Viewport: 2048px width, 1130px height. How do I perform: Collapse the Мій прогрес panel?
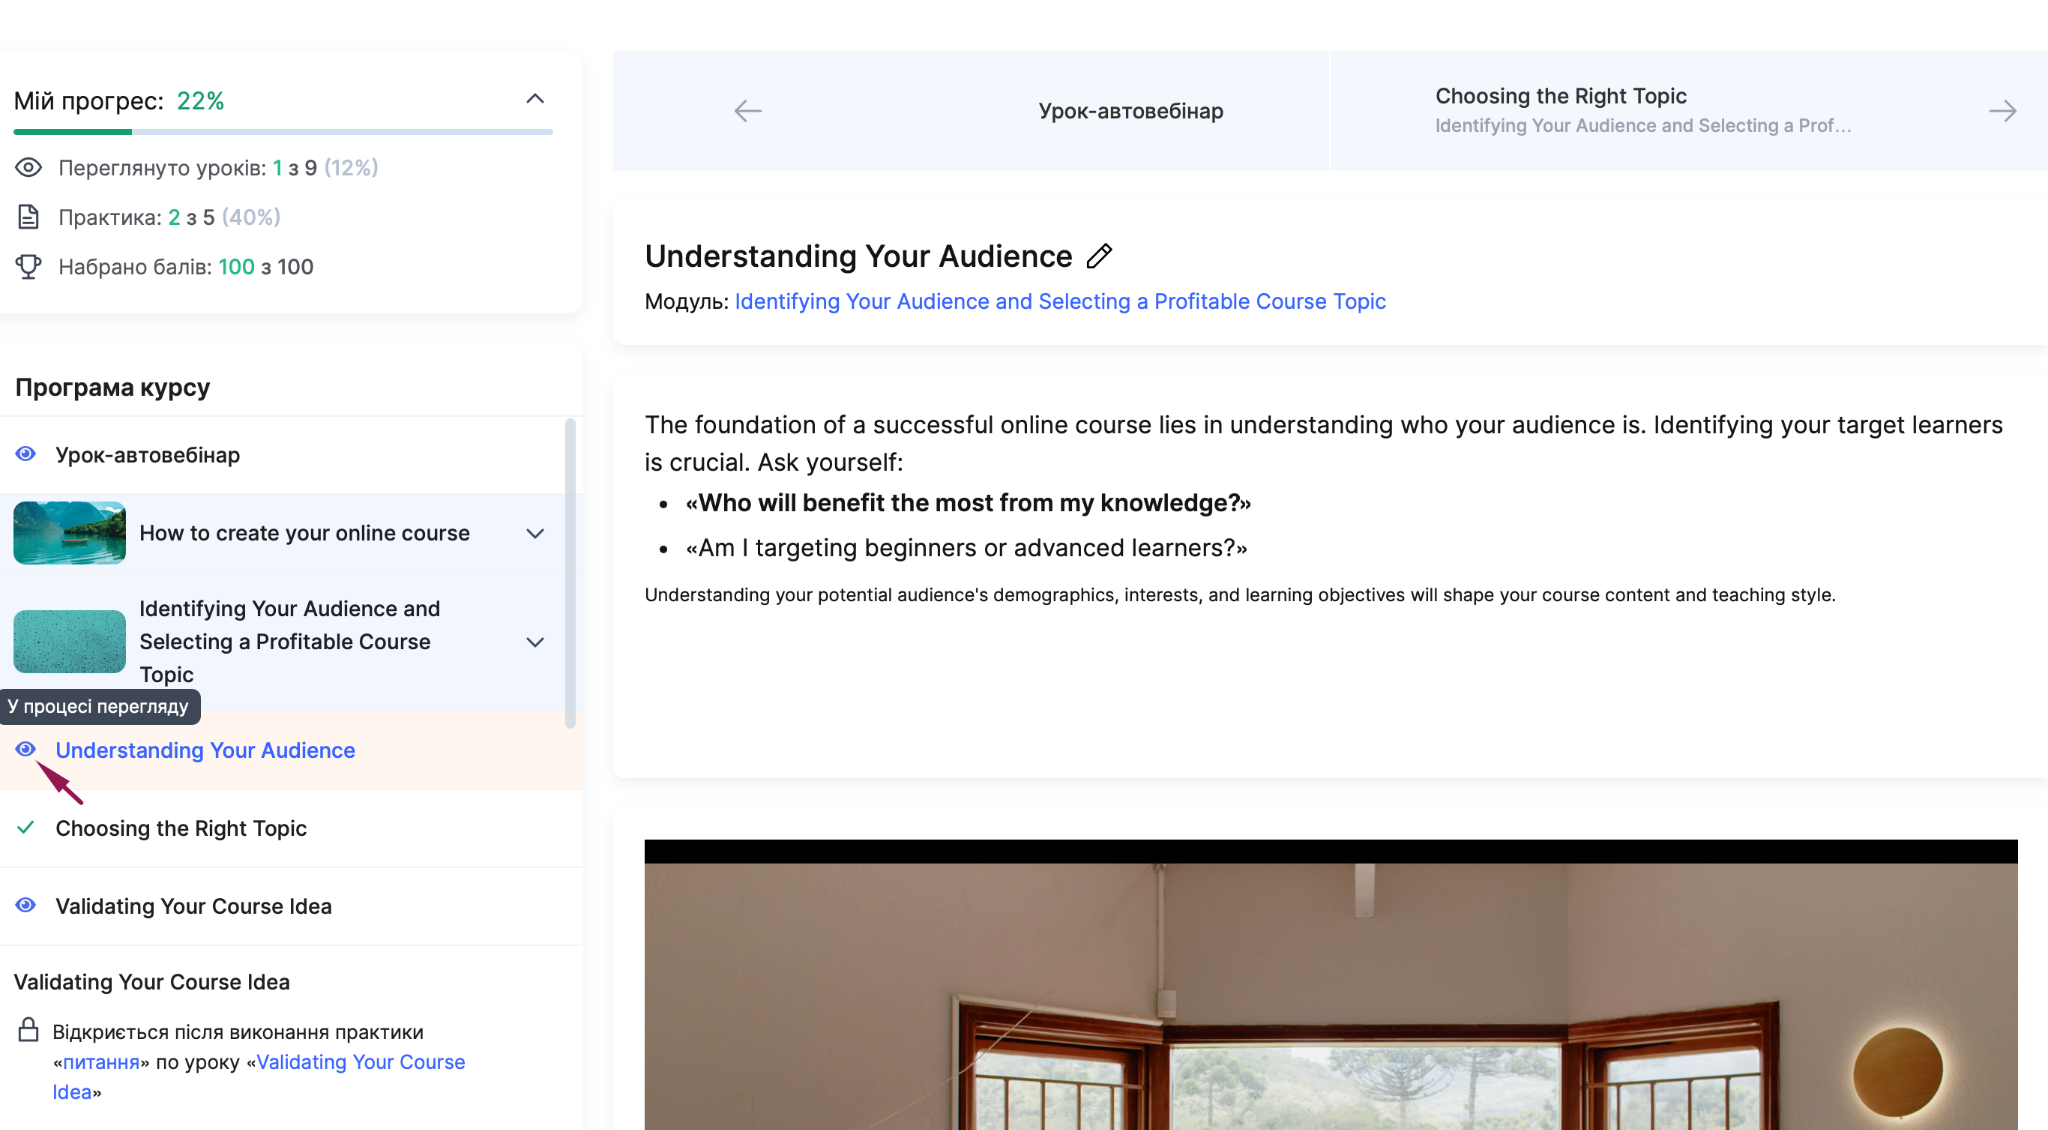(535, 99)
